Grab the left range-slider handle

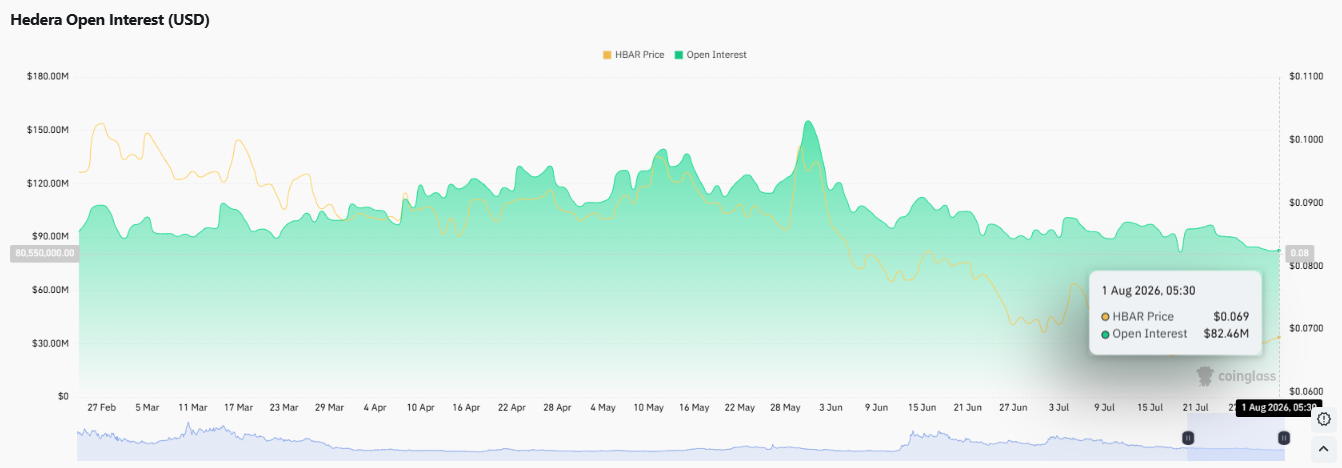point(1188,438)
